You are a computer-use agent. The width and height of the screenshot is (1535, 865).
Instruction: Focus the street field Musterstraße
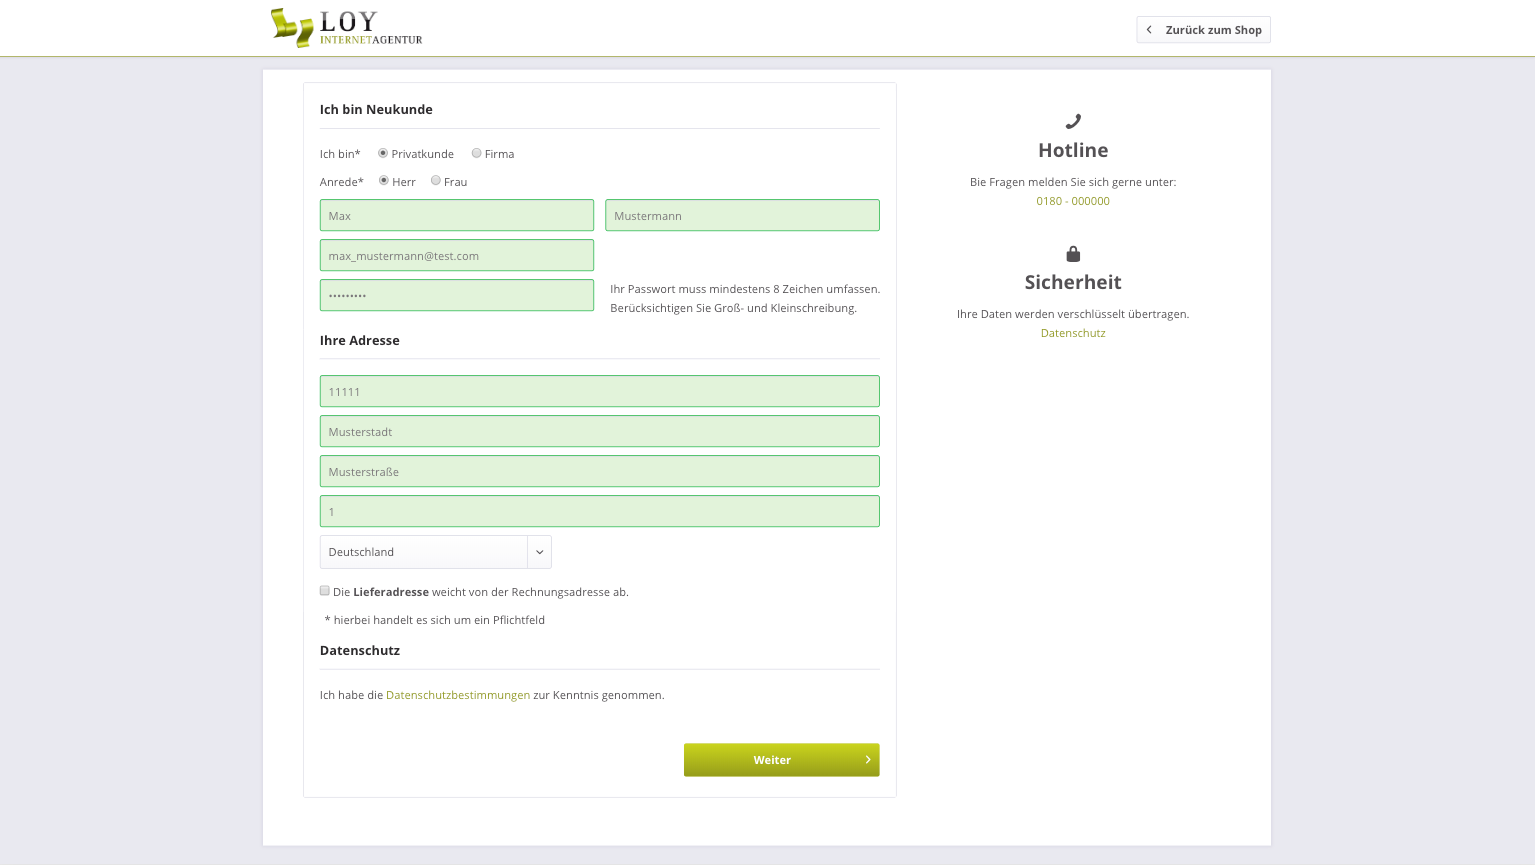click(600, 471)
